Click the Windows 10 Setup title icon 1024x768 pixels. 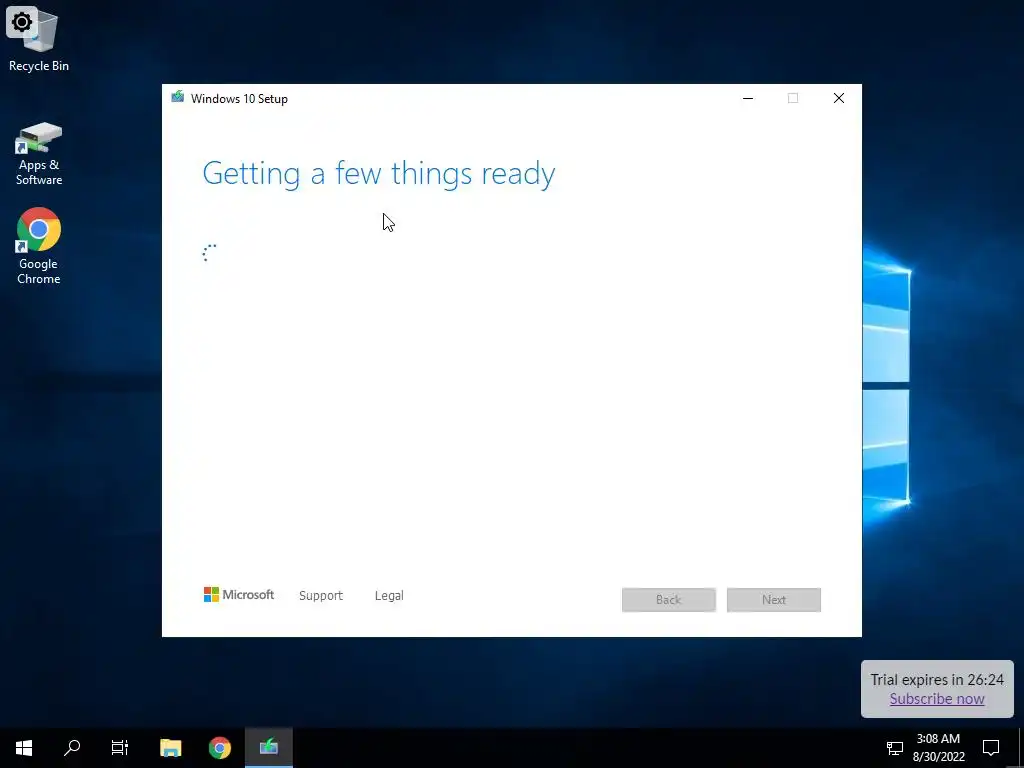(178, 98)
